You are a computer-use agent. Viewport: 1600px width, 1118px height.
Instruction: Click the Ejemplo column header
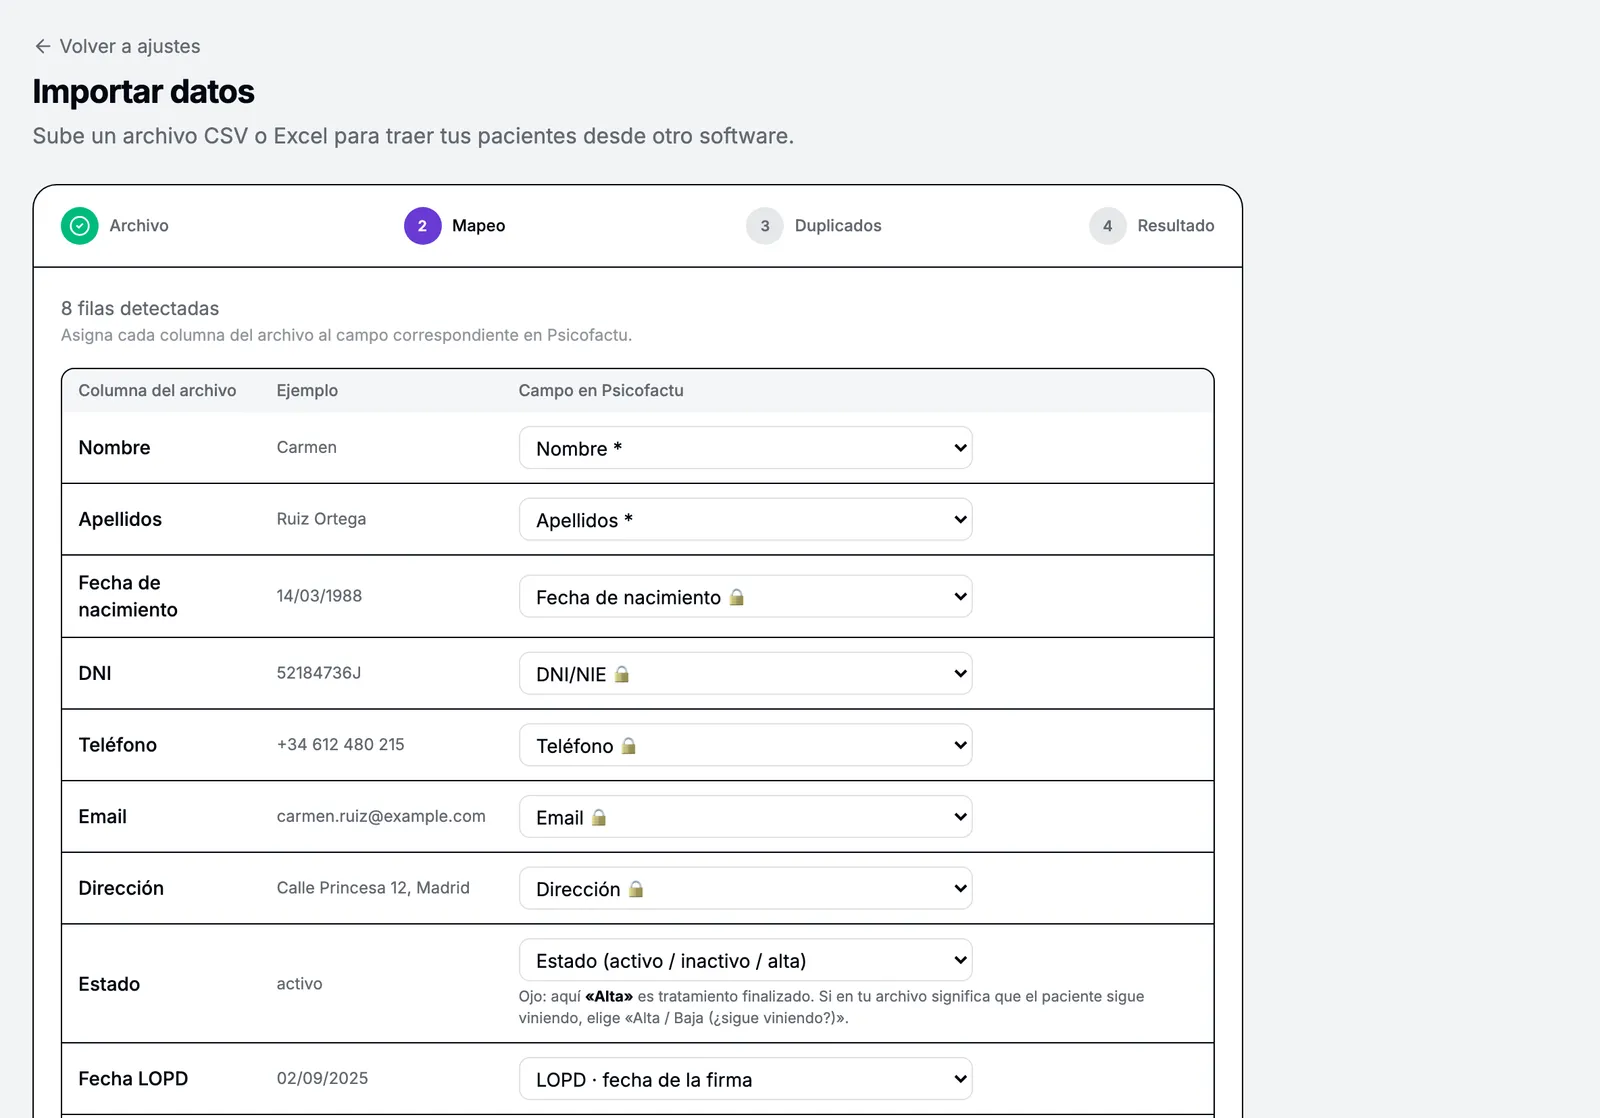click(307, 391)
